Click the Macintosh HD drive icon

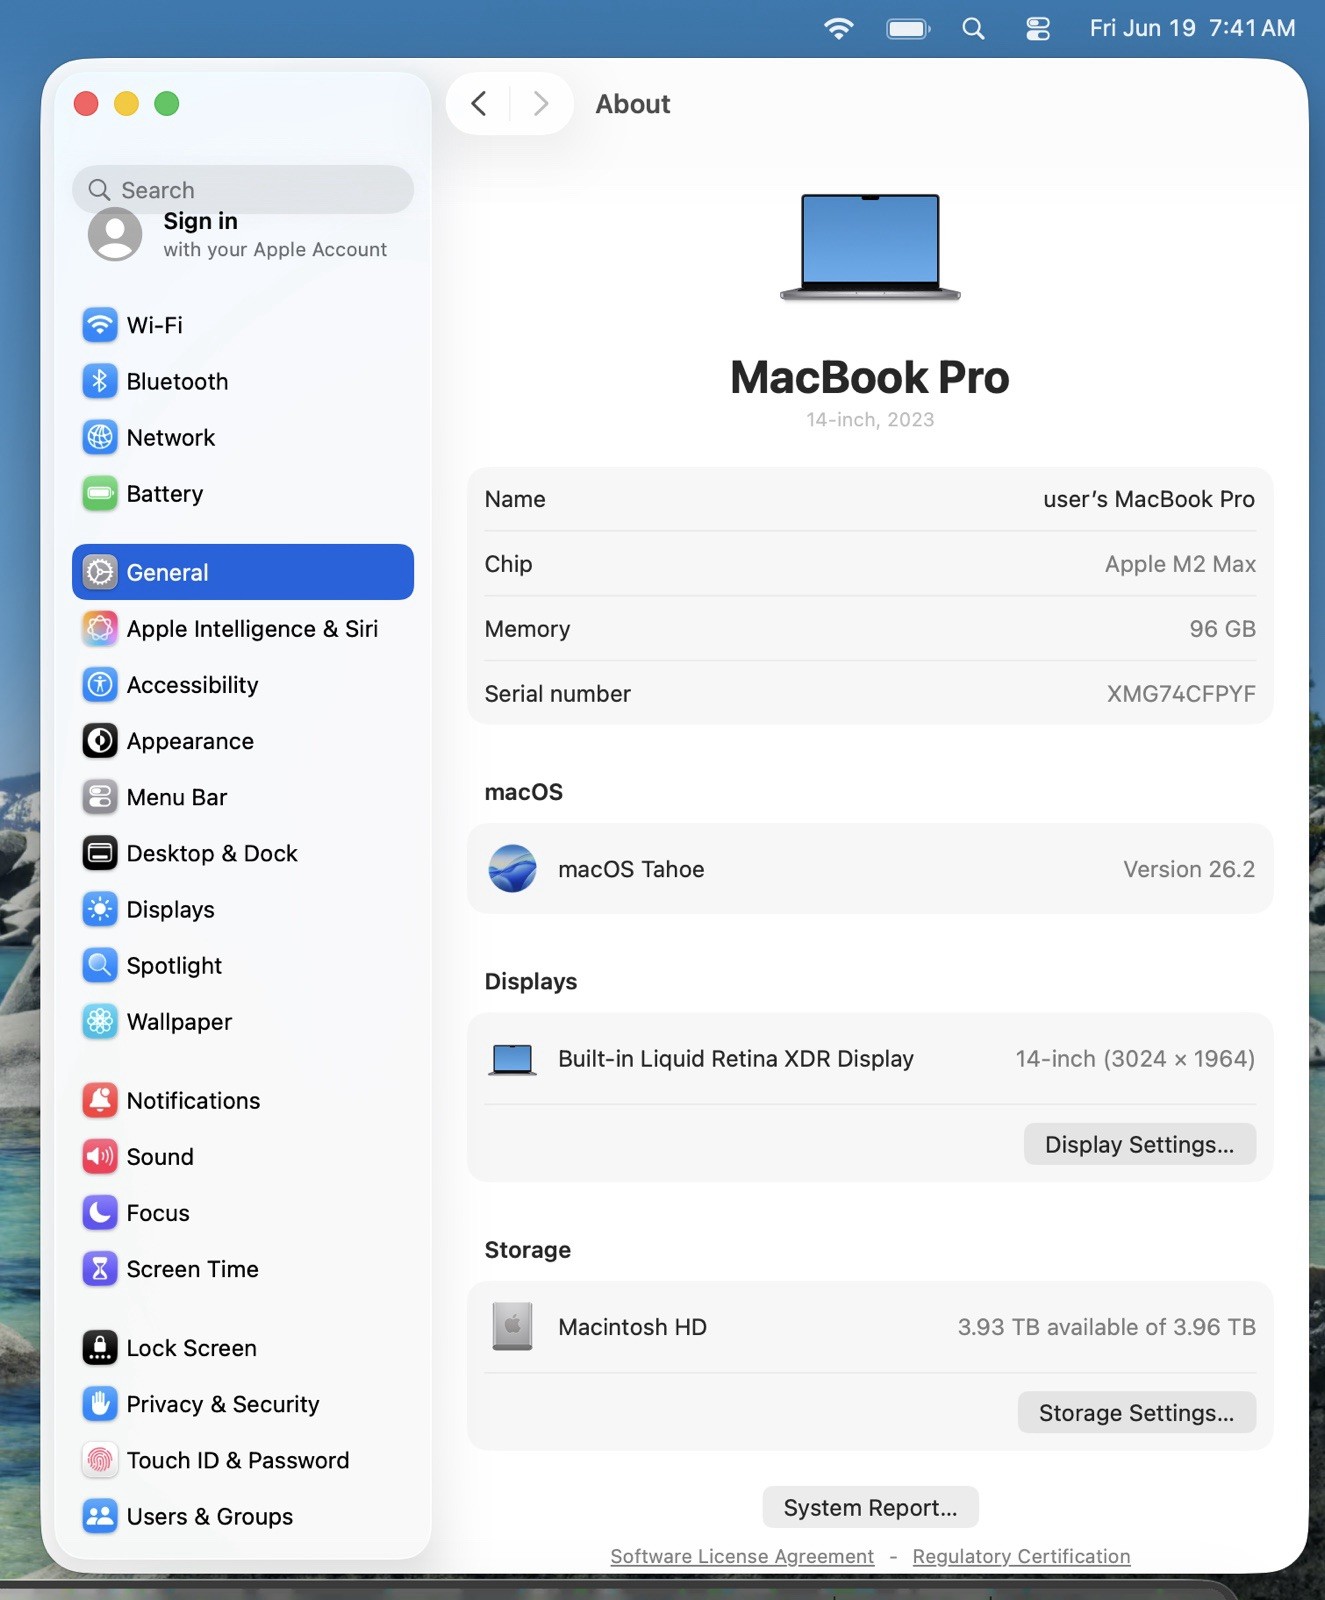pos(512,1326)
